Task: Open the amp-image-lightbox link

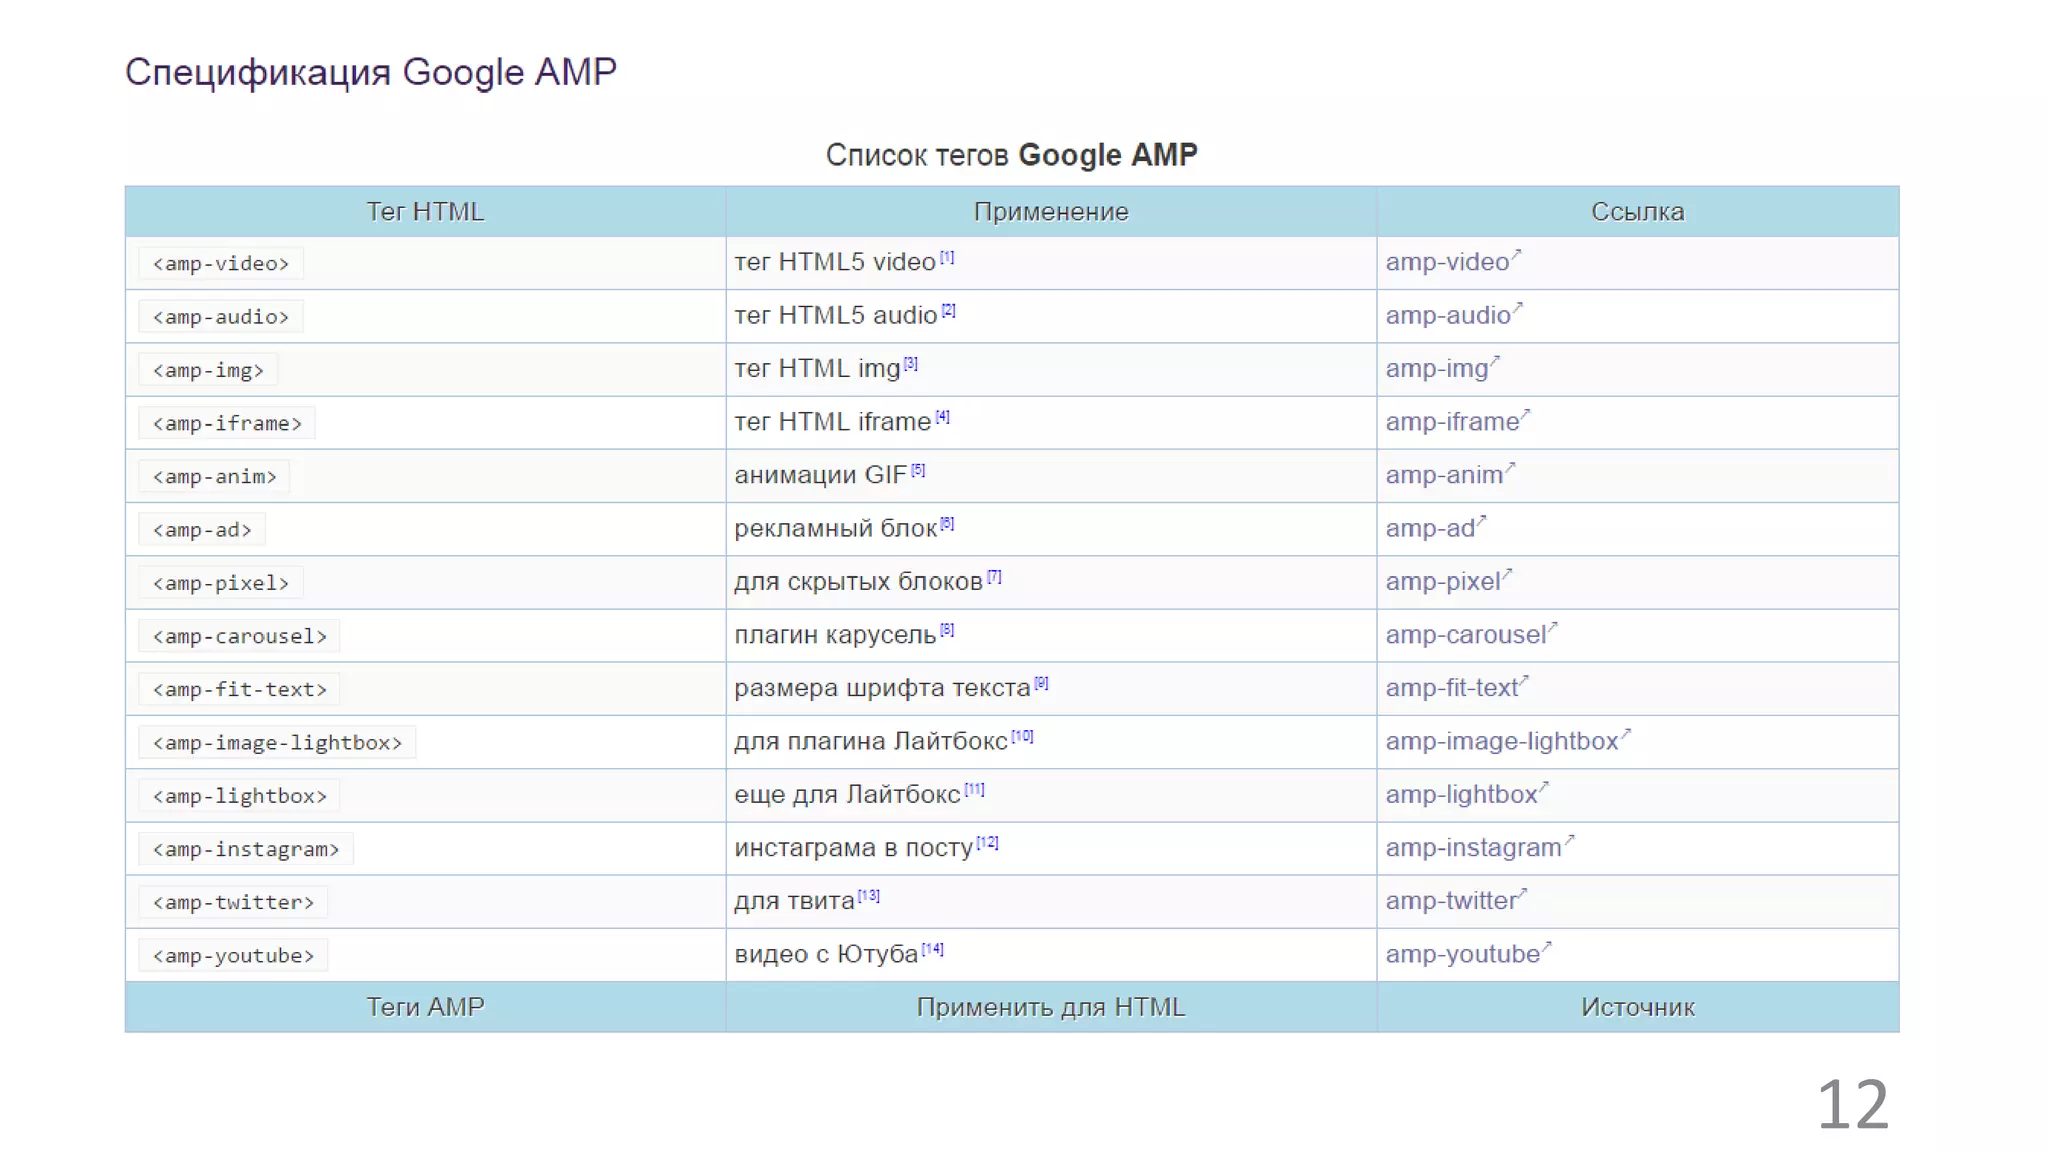Action: (x=1501, y=741)
